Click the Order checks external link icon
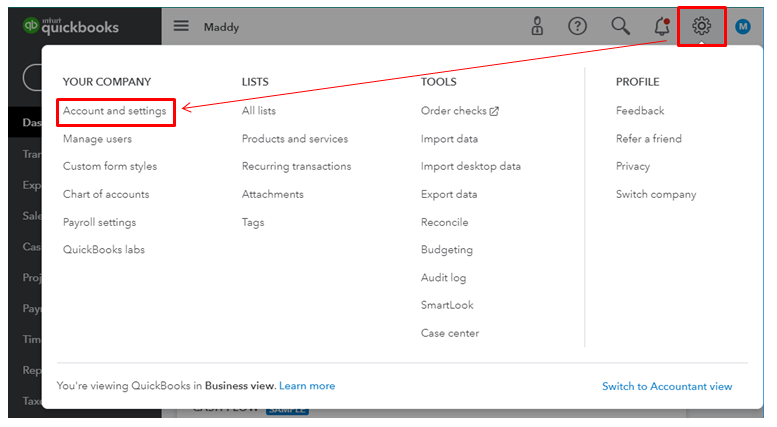Viewport: 777px width, 427px height. (494, 111)
